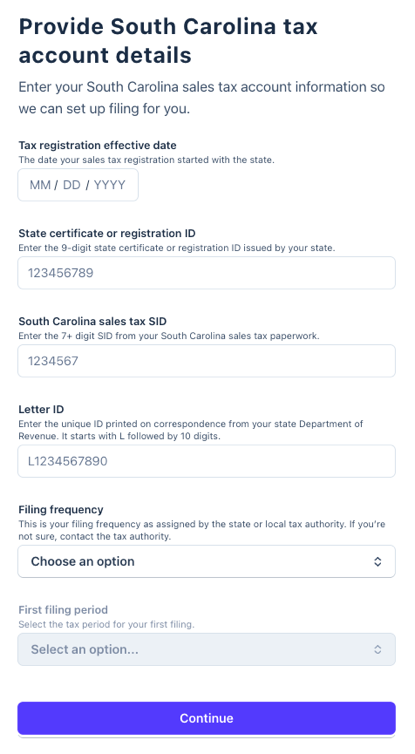Click the DD day segment of date field
The height and width of the screenshot is (754, 415).
tap(72, 185)
